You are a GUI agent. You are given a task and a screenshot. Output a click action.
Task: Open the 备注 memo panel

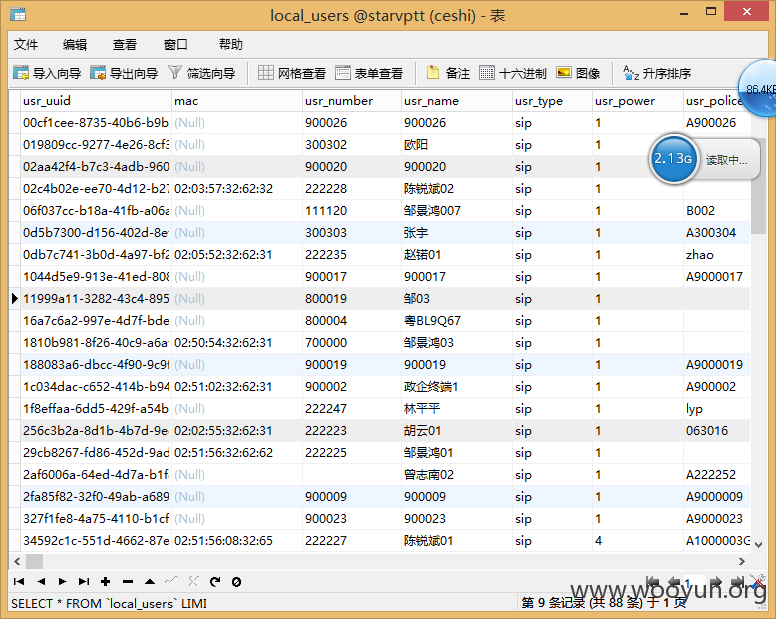click(x=448, y=73)
